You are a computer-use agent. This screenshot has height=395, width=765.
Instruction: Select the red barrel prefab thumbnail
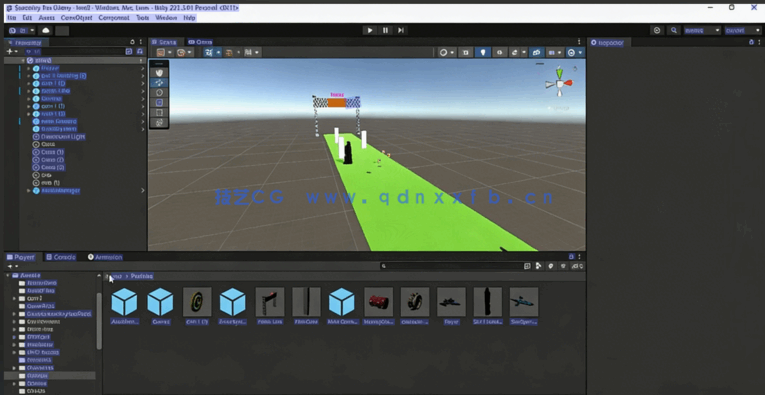point(379,302)
